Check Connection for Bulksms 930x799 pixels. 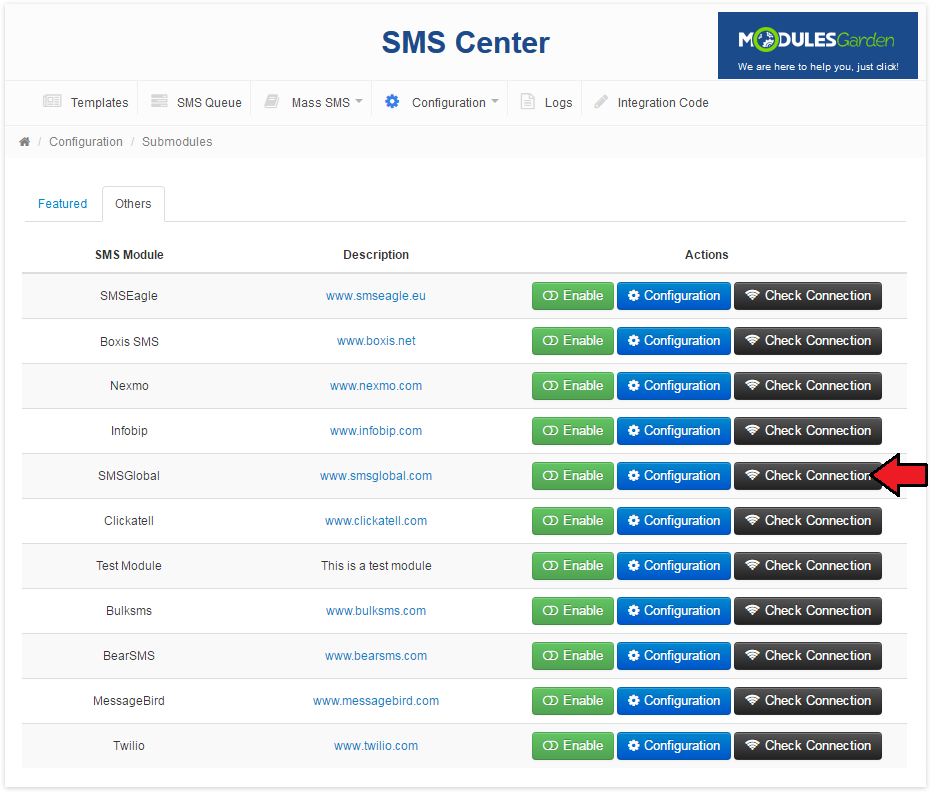point(808,611)
